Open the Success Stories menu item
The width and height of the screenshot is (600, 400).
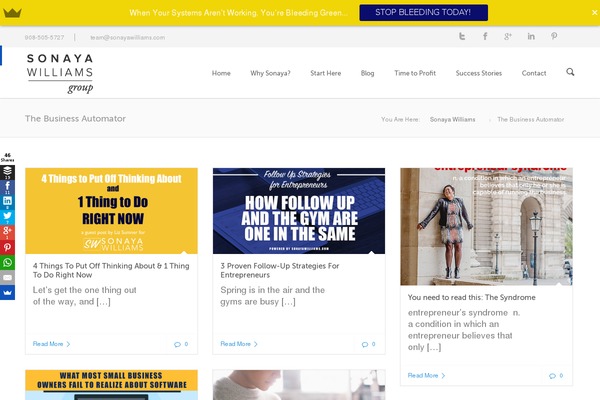click(x=479, y=73)
